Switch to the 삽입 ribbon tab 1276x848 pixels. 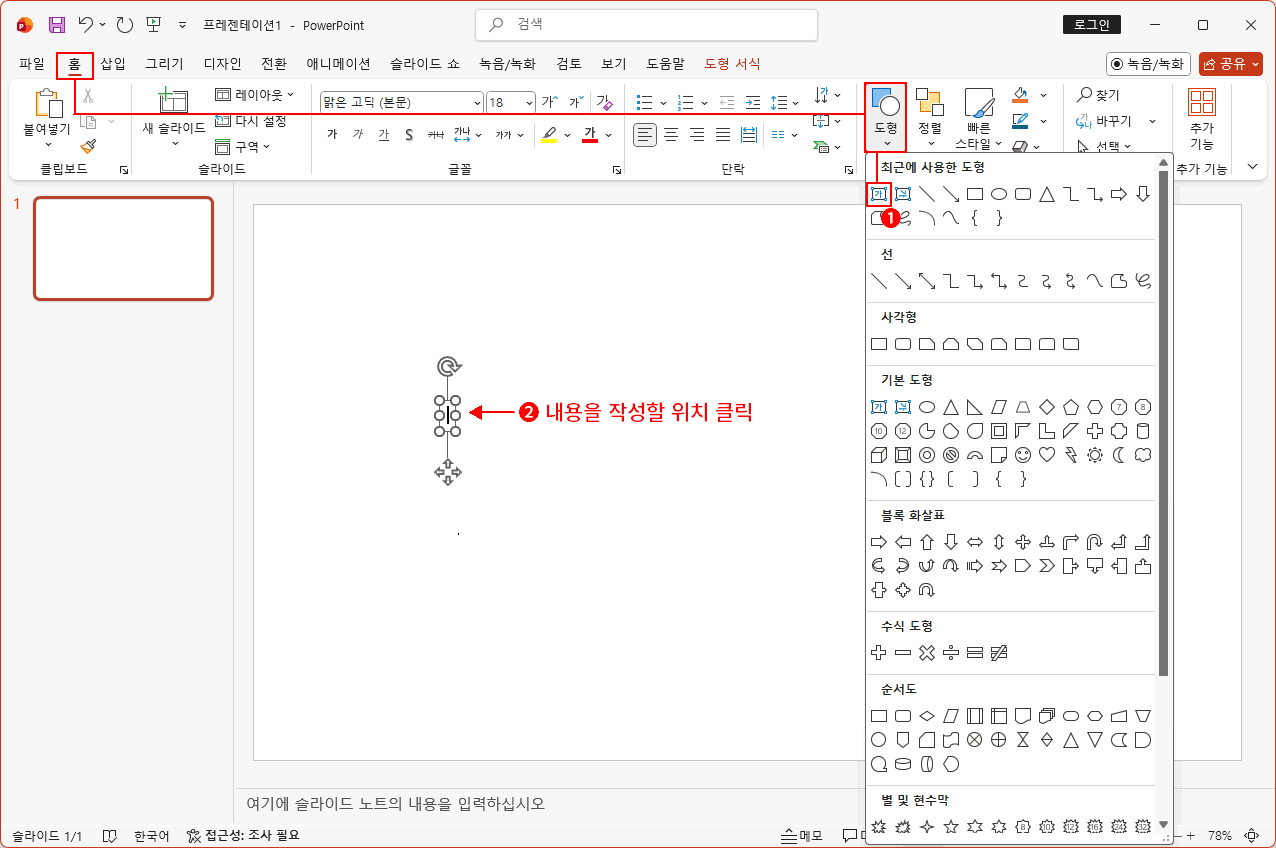(x=111, y=62)
